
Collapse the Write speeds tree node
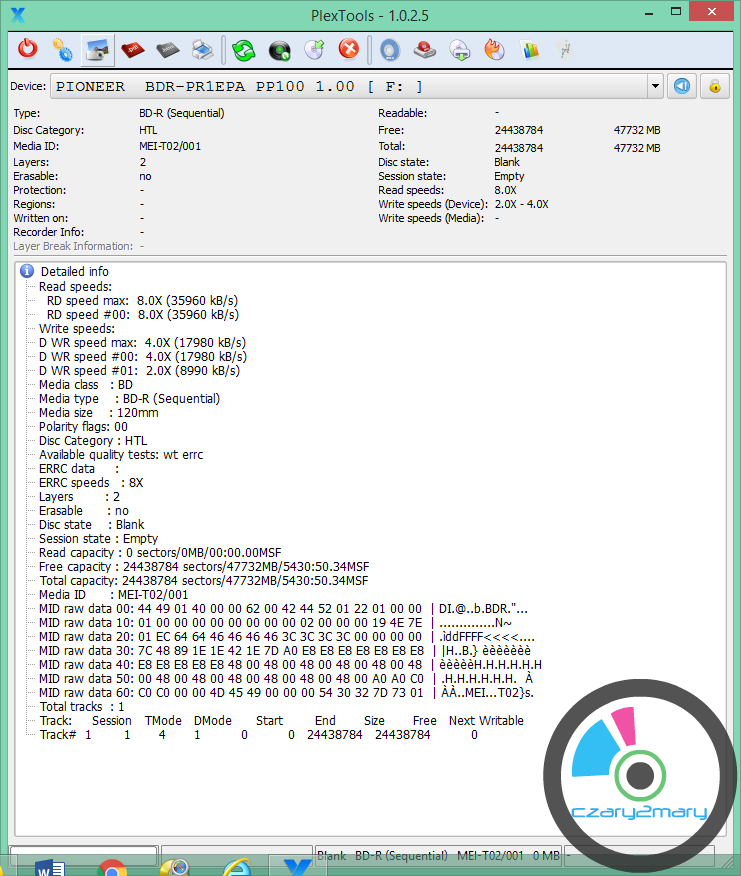(76, 328)
